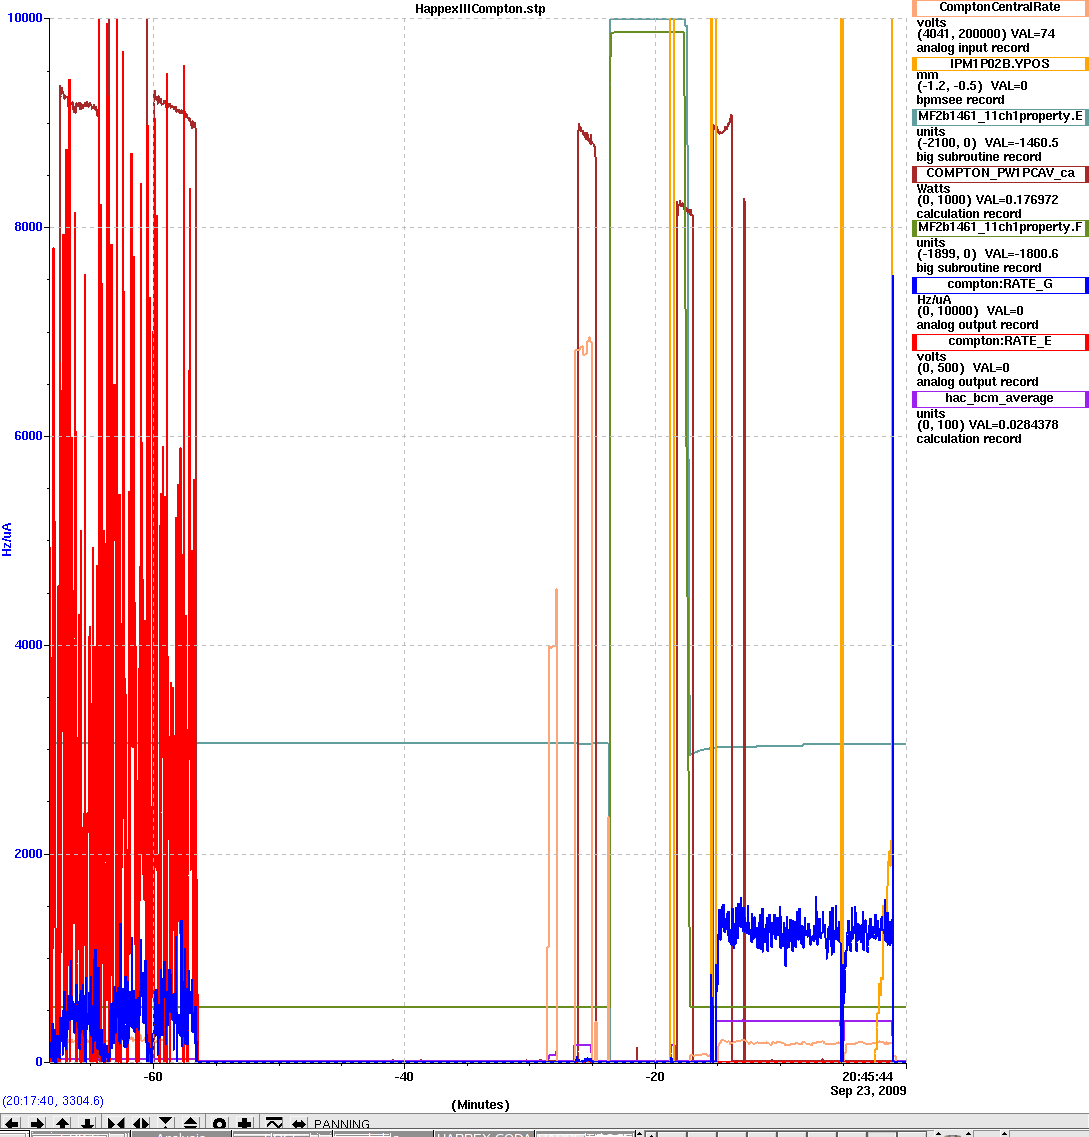
Task: Select the COMPTON_PW1PCAV_ca legend entry
Action: click(999, 173)
